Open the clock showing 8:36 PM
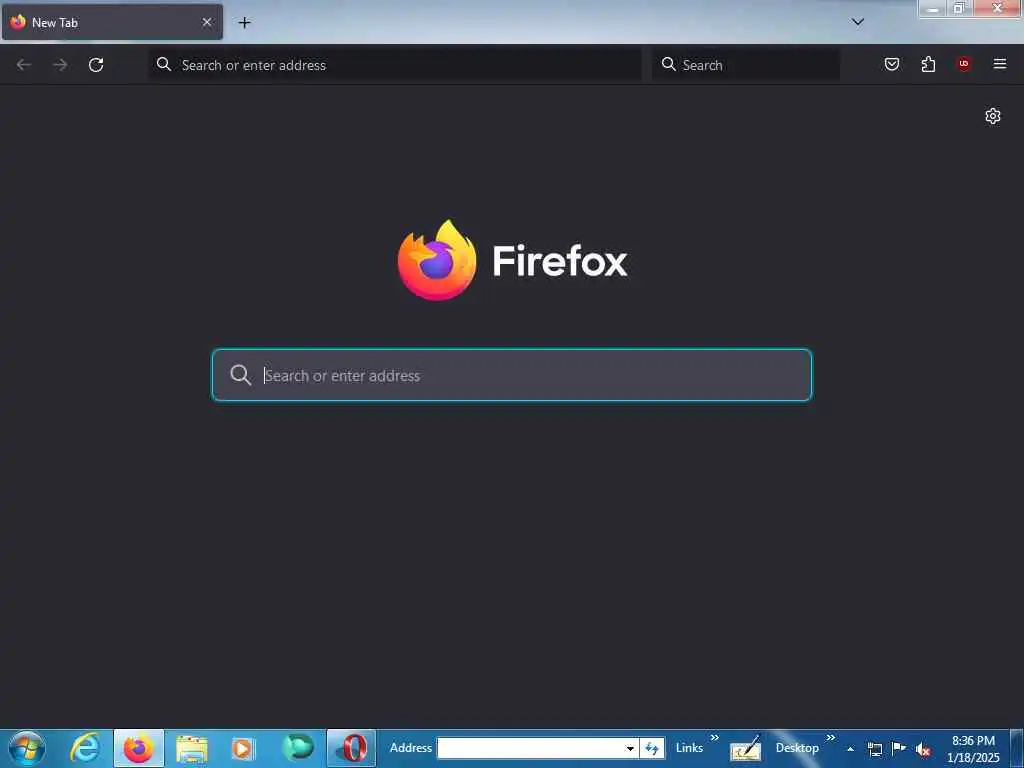This screenshot has width=1024, height=768. [x=973, y=748]
